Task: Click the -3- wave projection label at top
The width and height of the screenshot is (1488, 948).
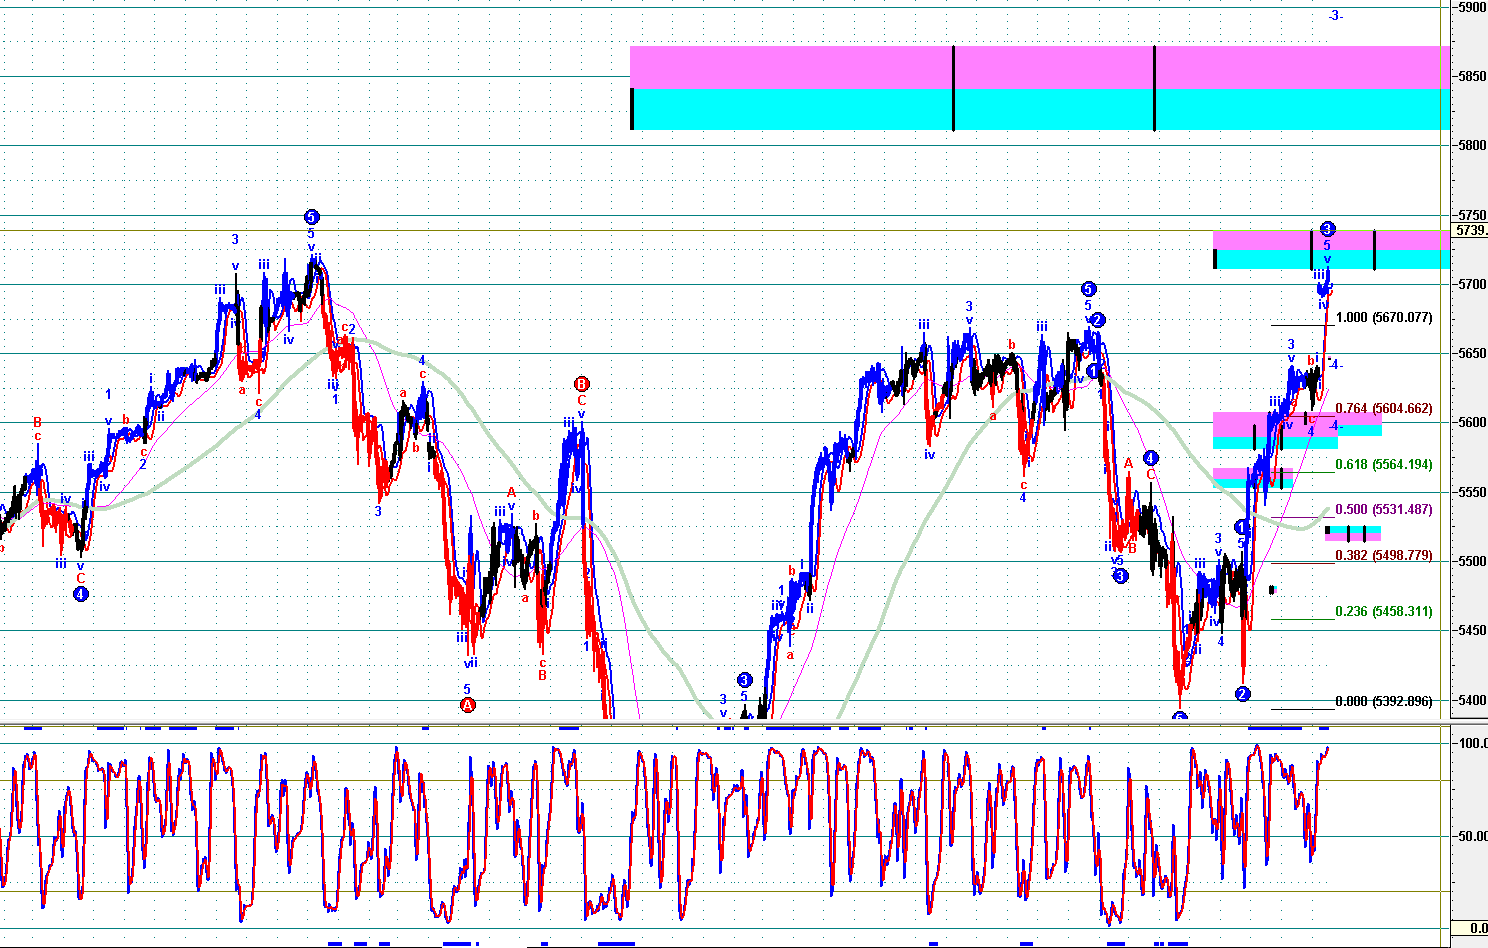Action: point(1335,15)
